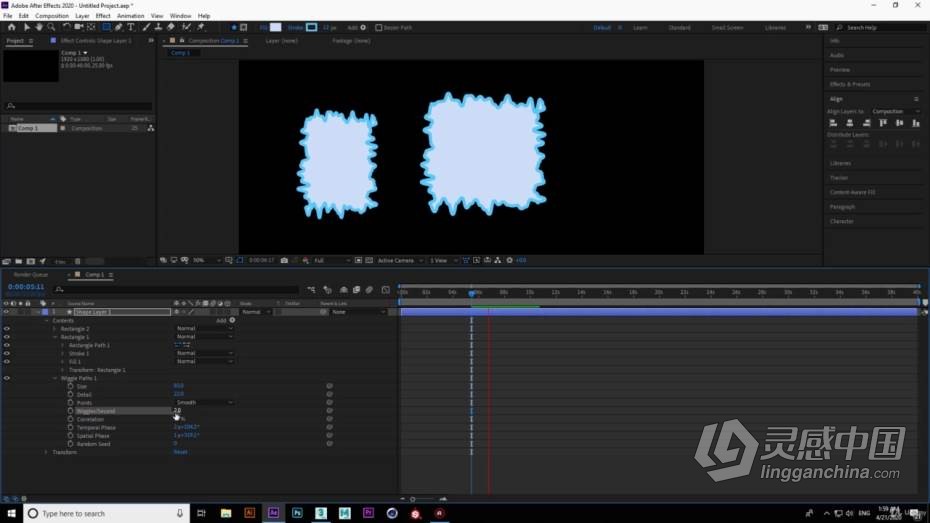930x523 pixels.
Task: Click the Windows Start button
Action: (11, 513)
